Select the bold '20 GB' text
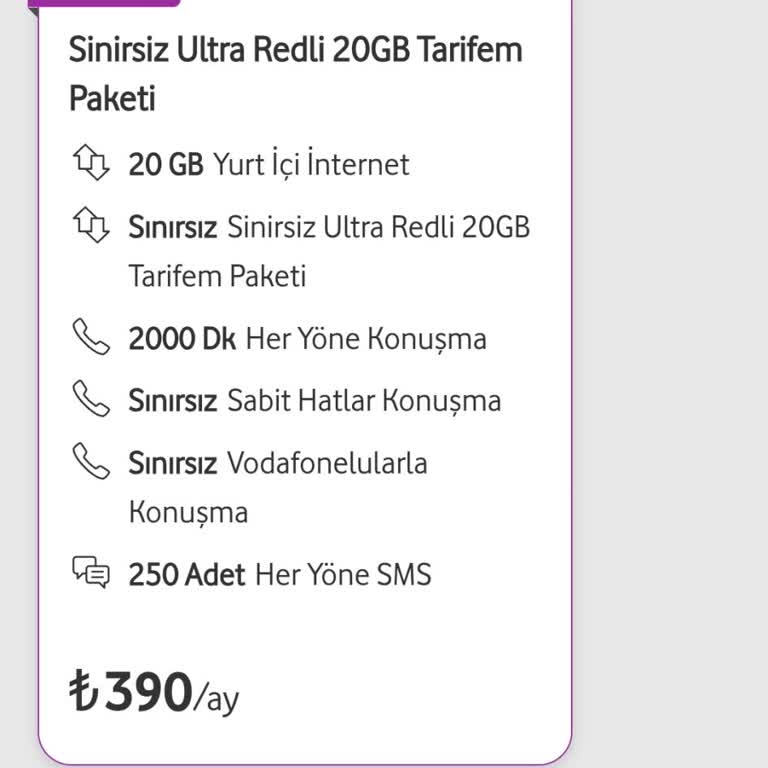The width and height of the screenshot is (768, 768). pyautogui.click(x=166, y=164)
